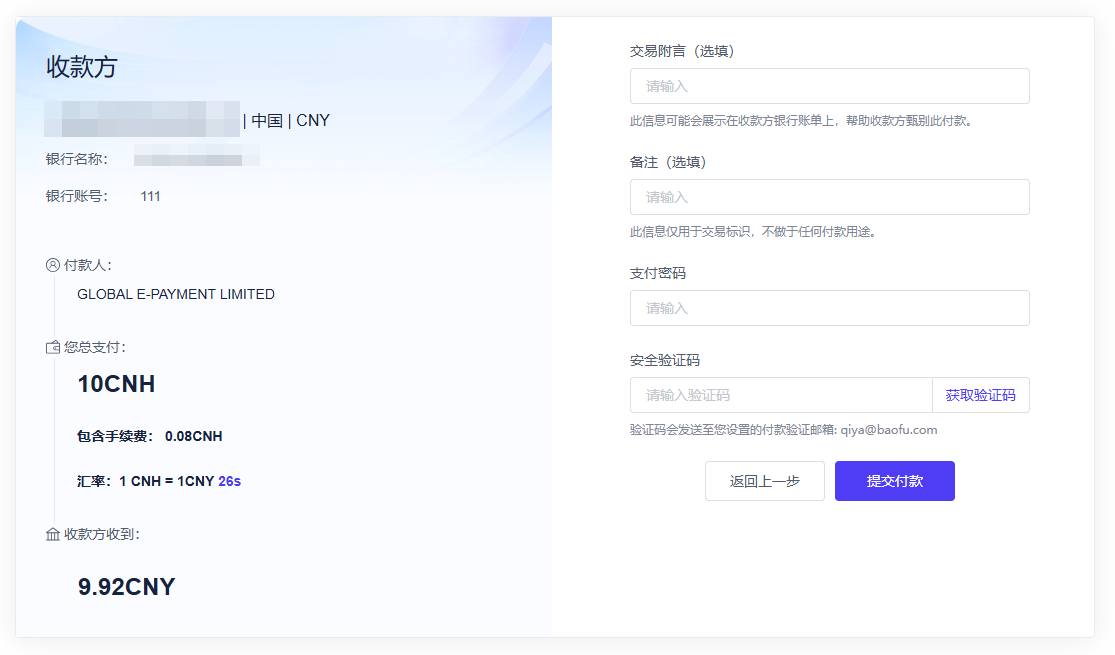Click the total payment amount 10CNH

(x=116, y=384)
